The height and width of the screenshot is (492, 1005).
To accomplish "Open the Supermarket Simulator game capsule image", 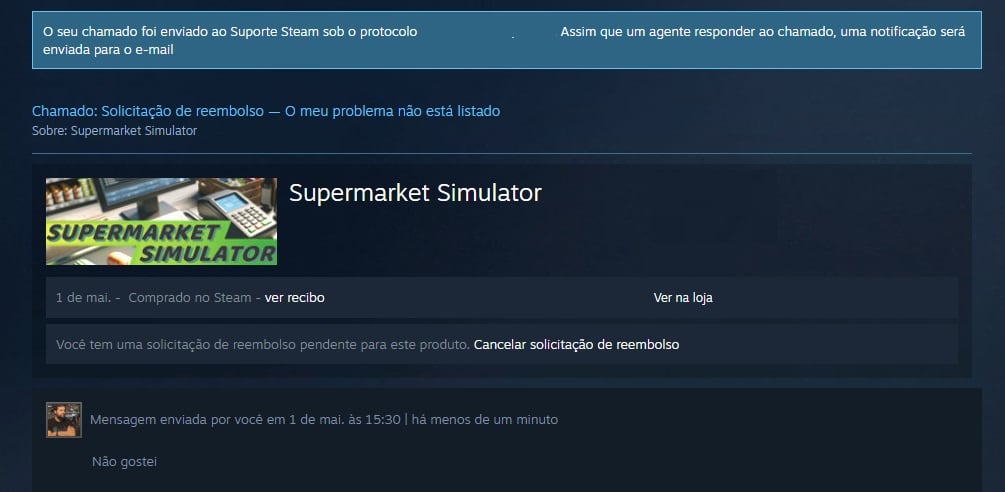I will click(162, 222).
